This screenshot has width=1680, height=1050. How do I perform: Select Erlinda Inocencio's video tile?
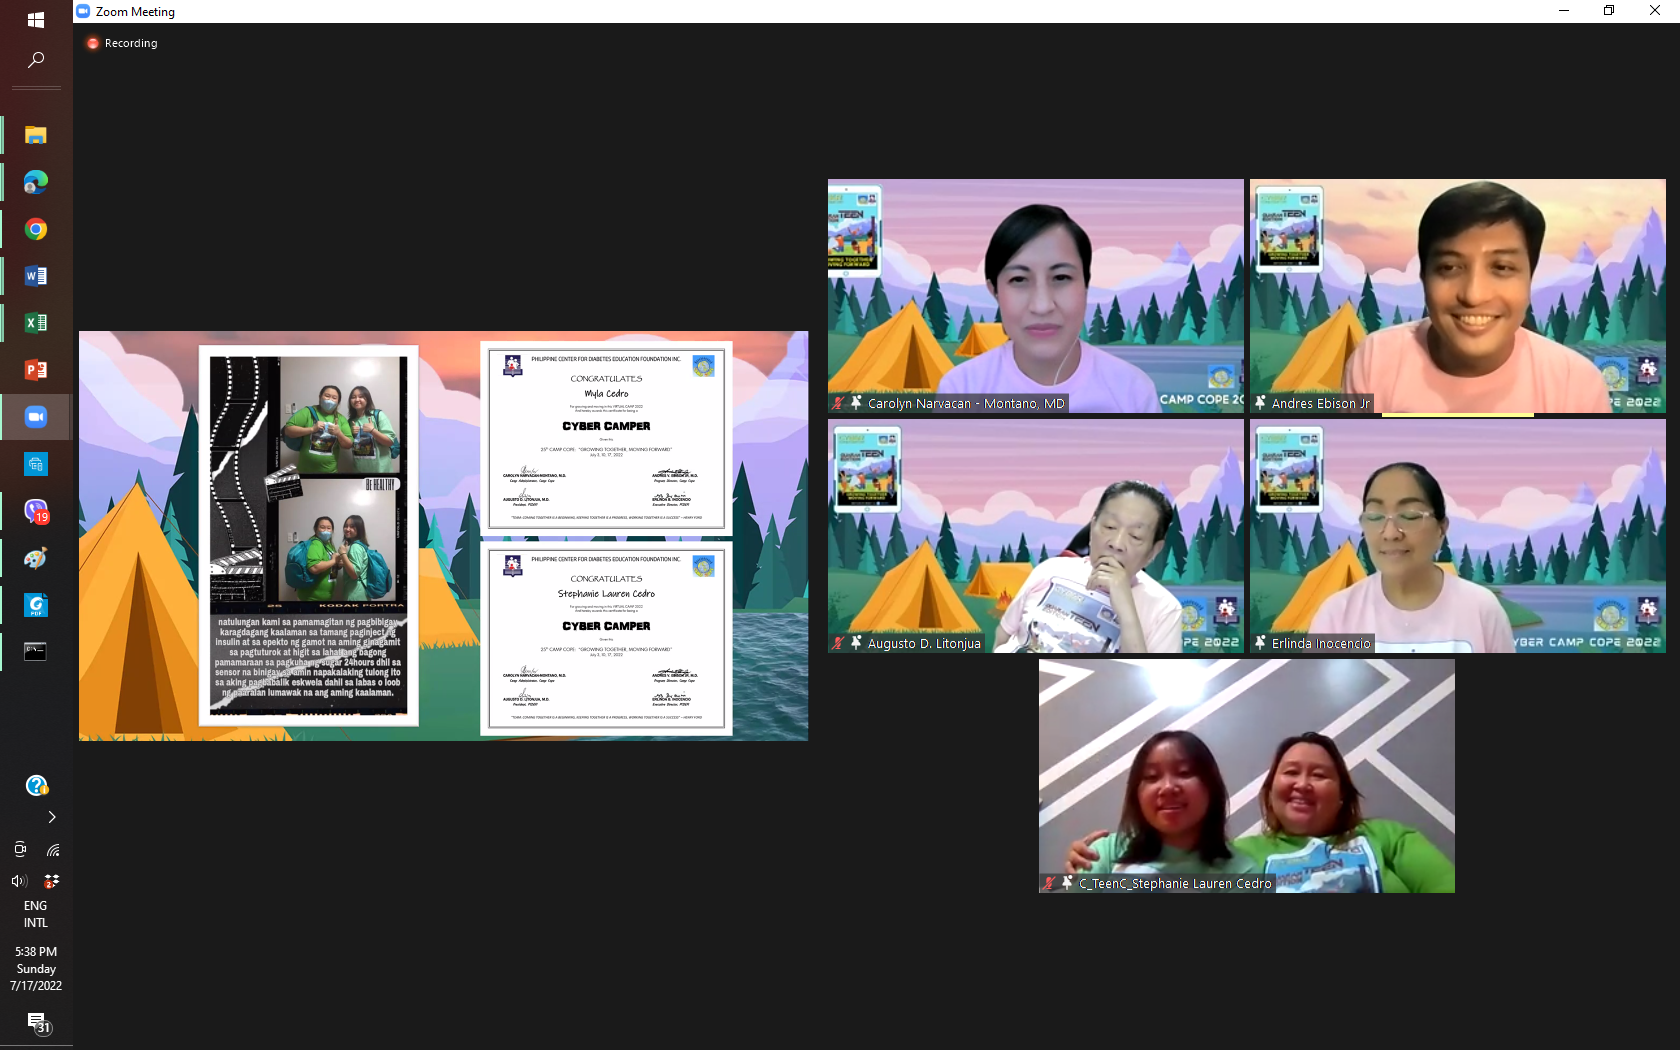(x=1457, y=535)
